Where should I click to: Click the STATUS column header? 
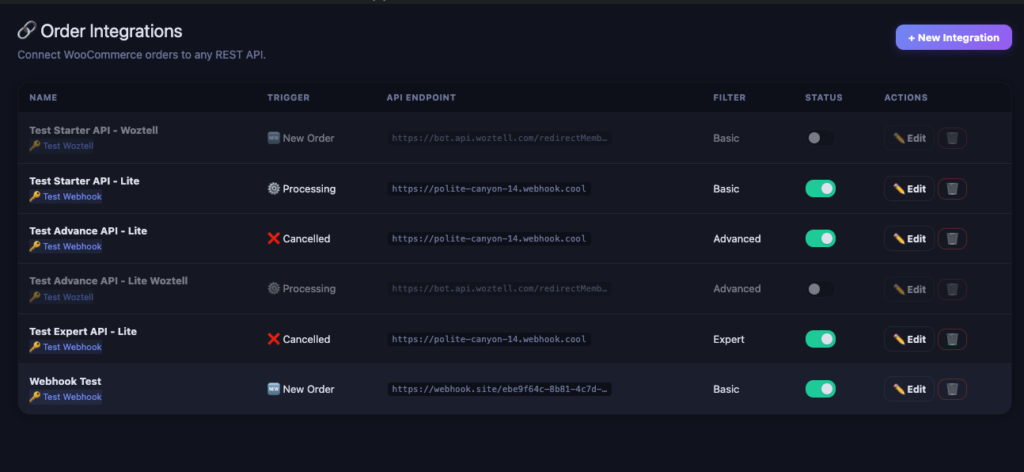824,98
